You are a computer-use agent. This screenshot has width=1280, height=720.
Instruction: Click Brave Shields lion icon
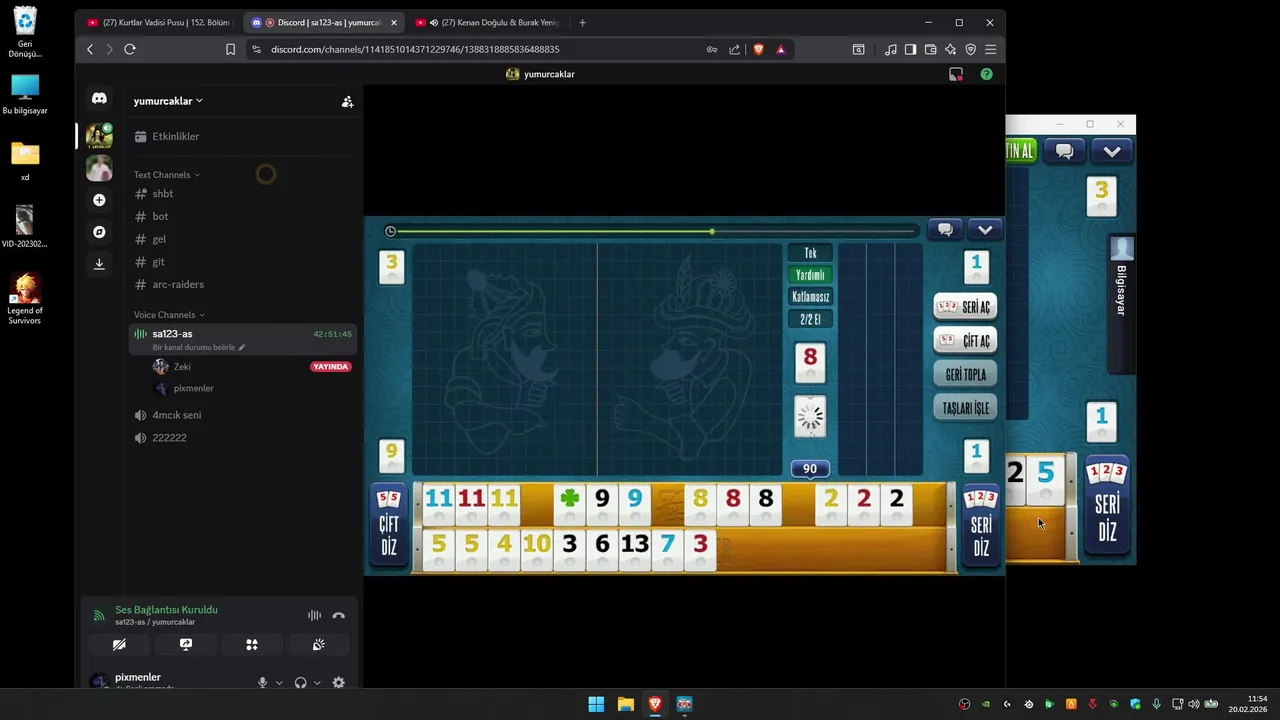[x=758, y=49]
